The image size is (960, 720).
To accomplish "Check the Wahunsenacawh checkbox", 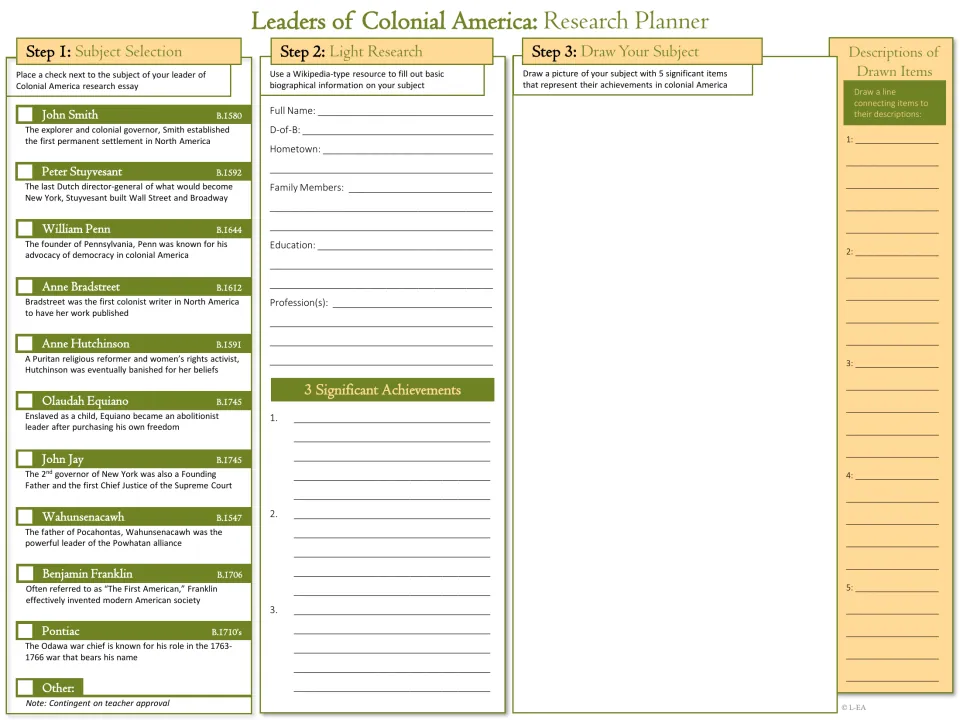I will point(25,517).
